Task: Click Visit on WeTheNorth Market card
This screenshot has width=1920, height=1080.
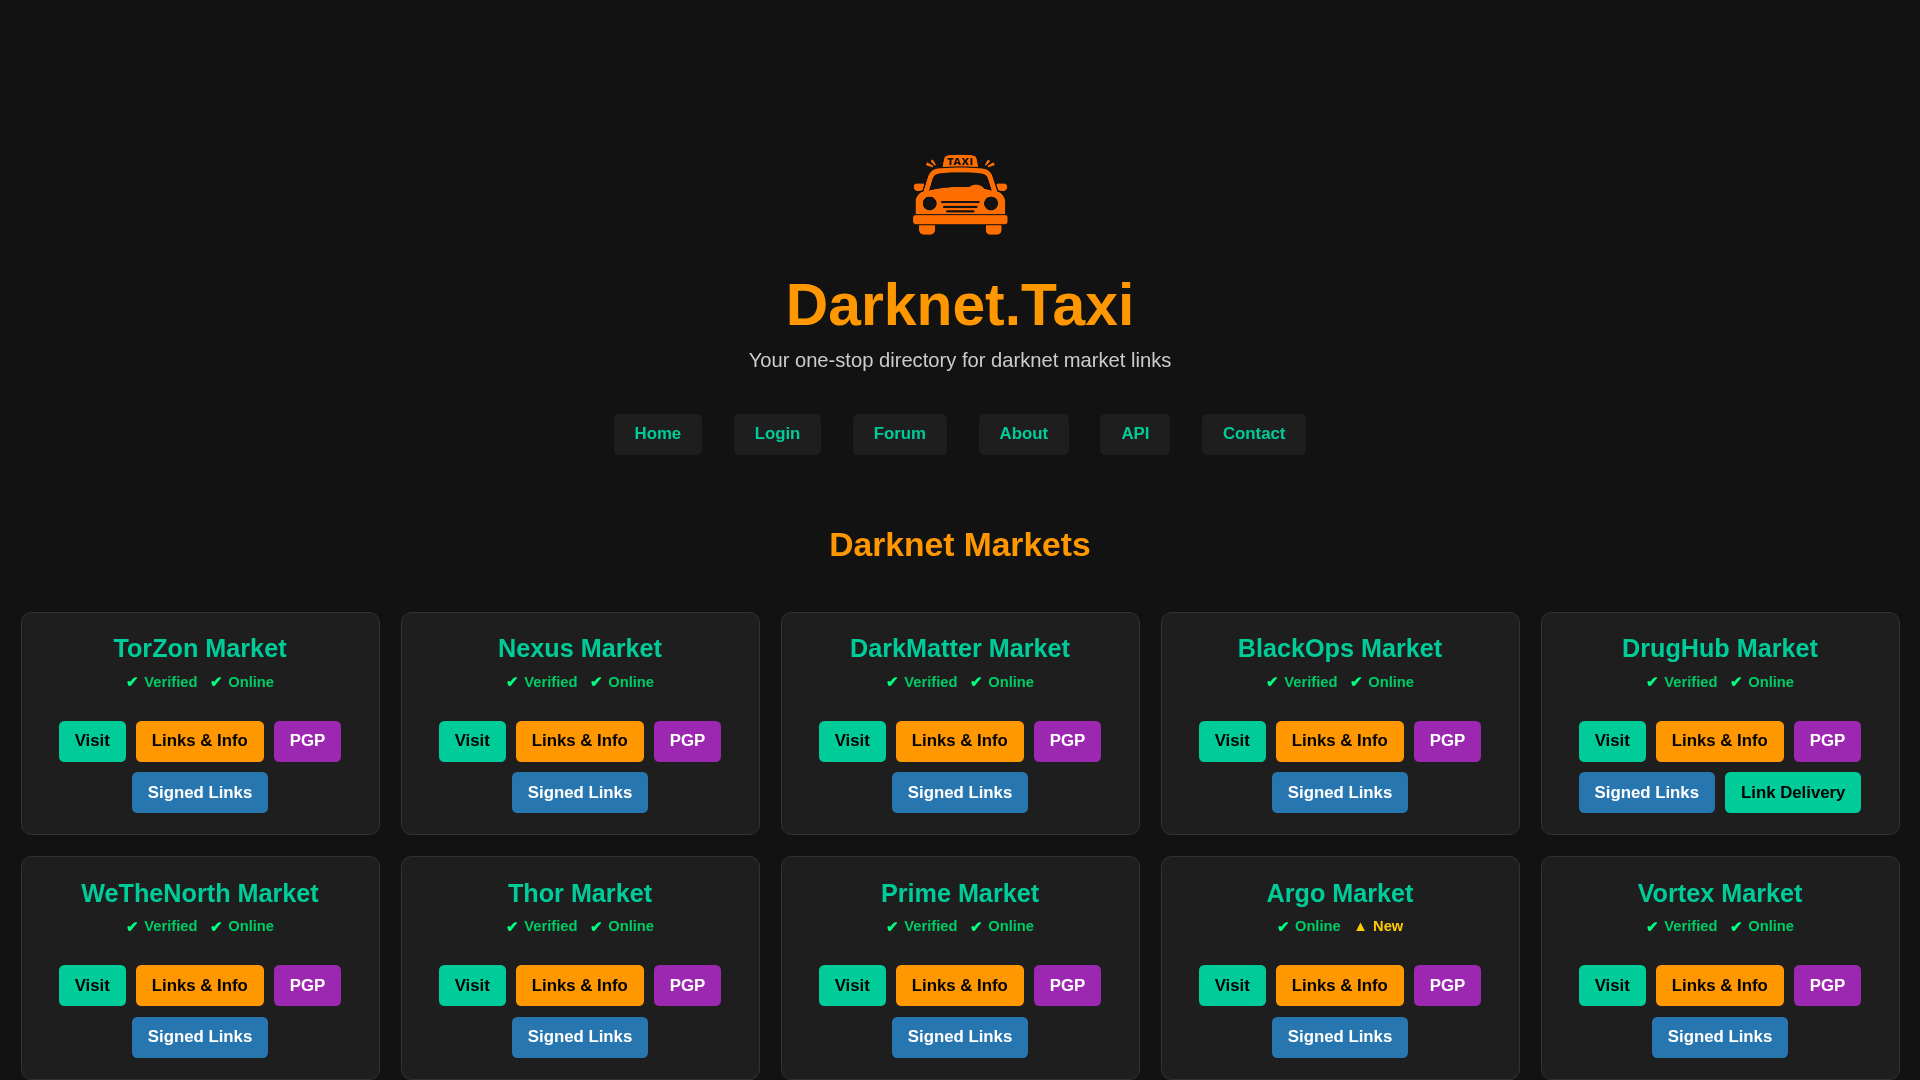Action: [92, 986]
